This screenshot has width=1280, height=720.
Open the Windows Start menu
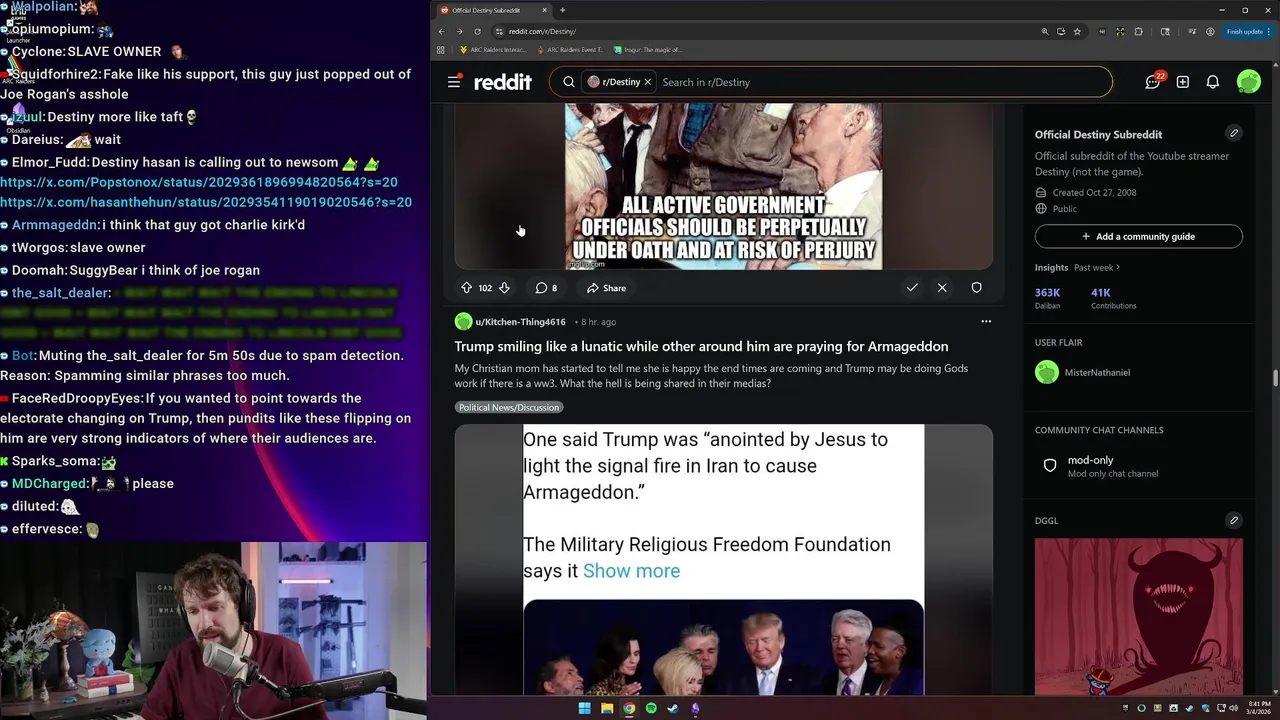[x=585, y=708]
